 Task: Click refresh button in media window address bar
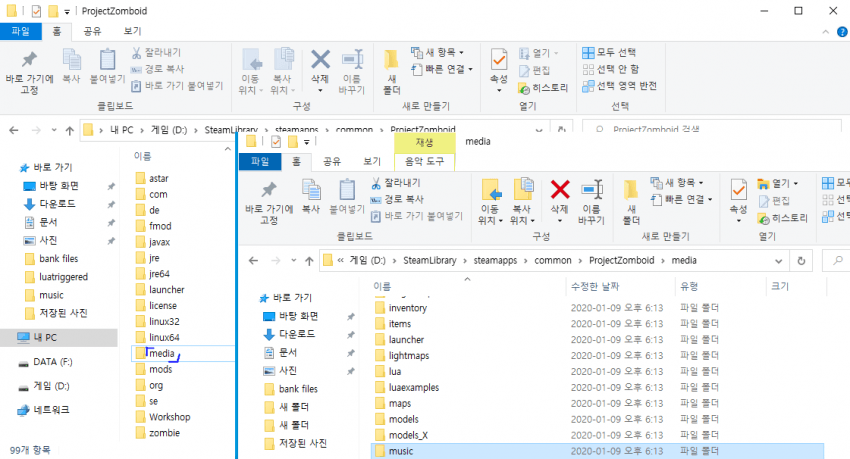point(801,261)
